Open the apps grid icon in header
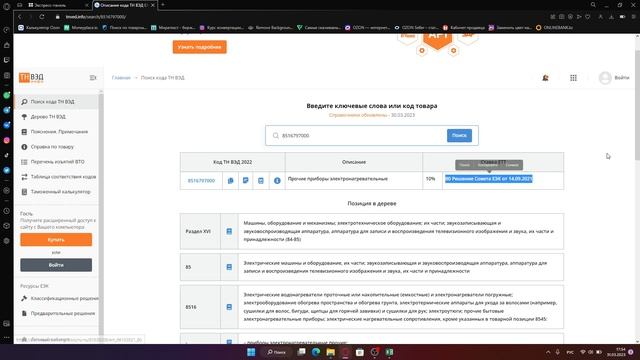 coord(573,78)
